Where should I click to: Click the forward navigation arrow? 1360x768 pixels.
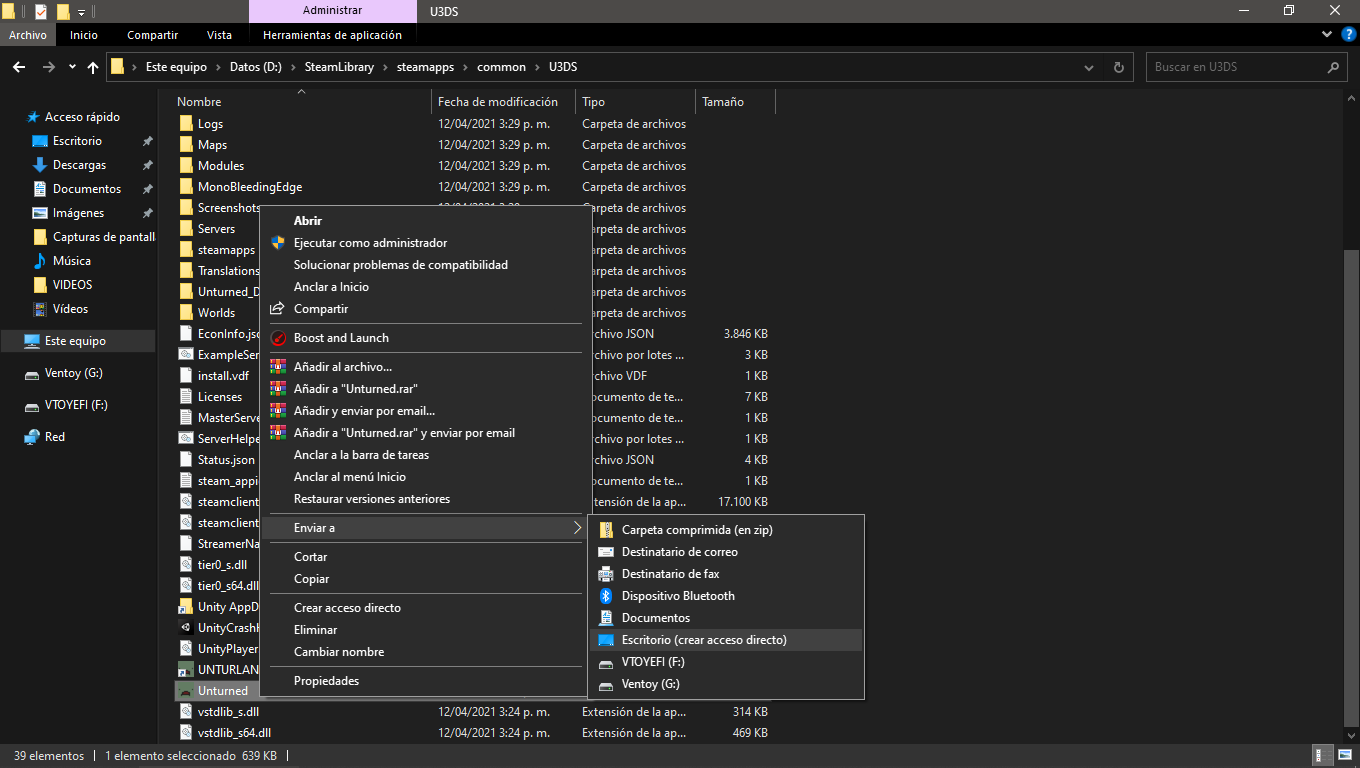(x=49, y=67)
